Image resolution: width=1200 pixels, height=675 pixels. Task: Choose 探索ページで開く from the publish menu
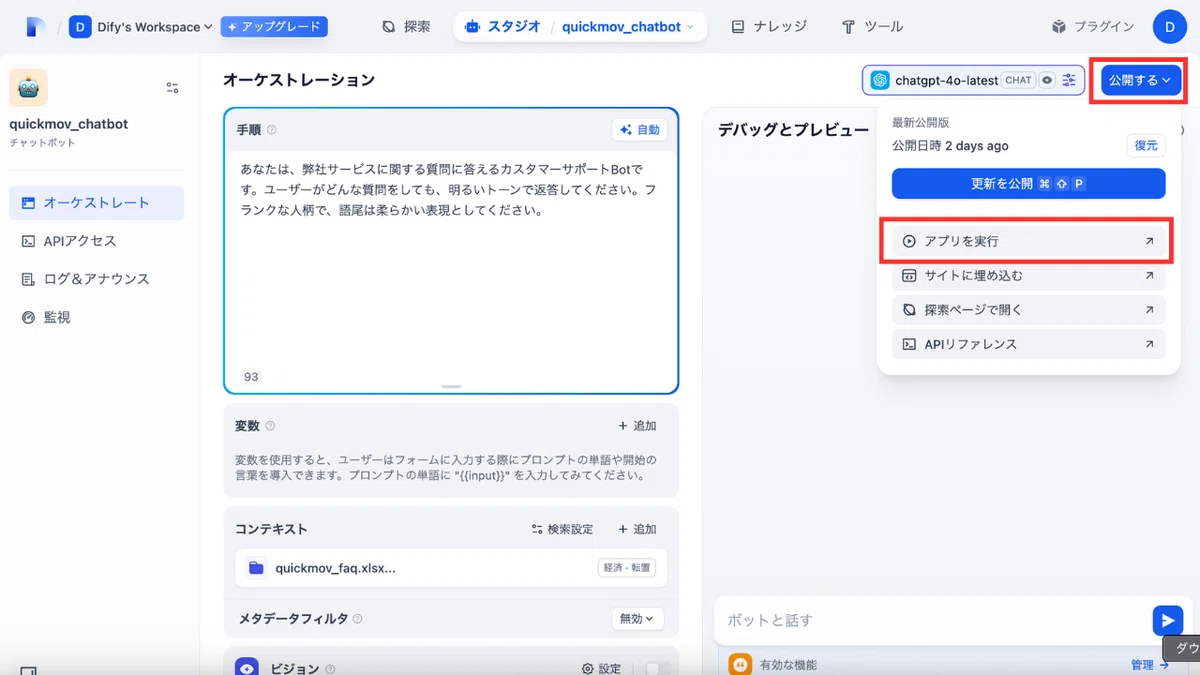[x=1028, y=310]
